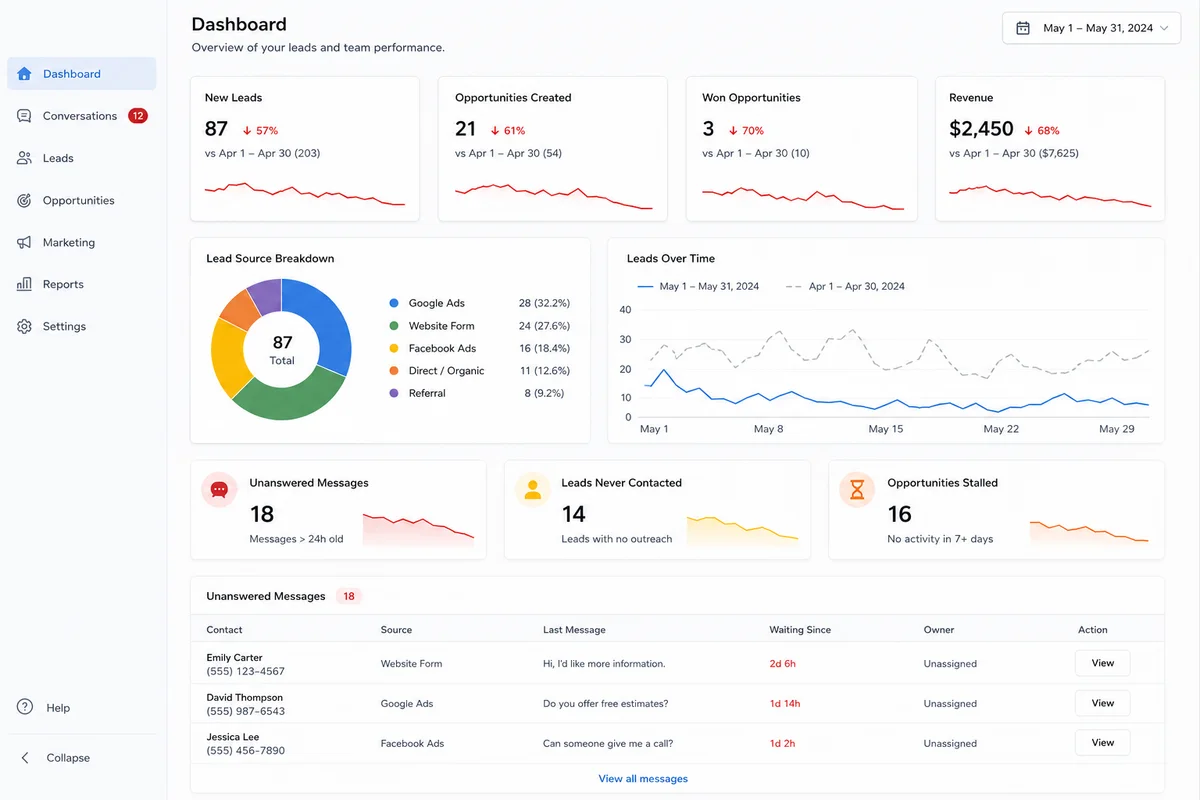This screenshot has width=1200, height=800.
Task: View David Thompson's message
Action: (x=1102, y=703)
